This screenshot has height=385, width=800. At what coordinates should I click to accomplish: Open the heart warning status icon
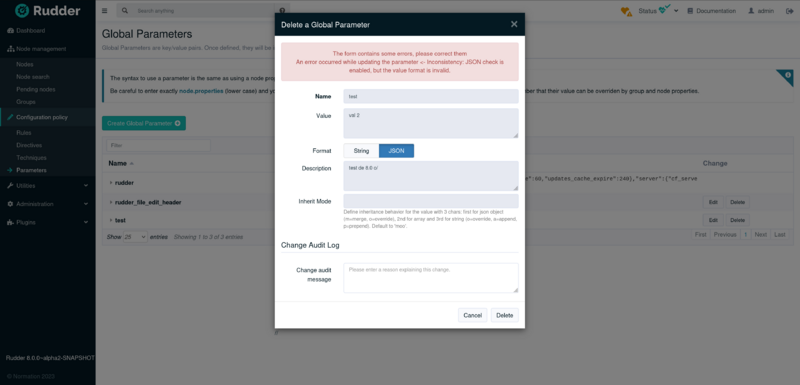tap(626, 11)
